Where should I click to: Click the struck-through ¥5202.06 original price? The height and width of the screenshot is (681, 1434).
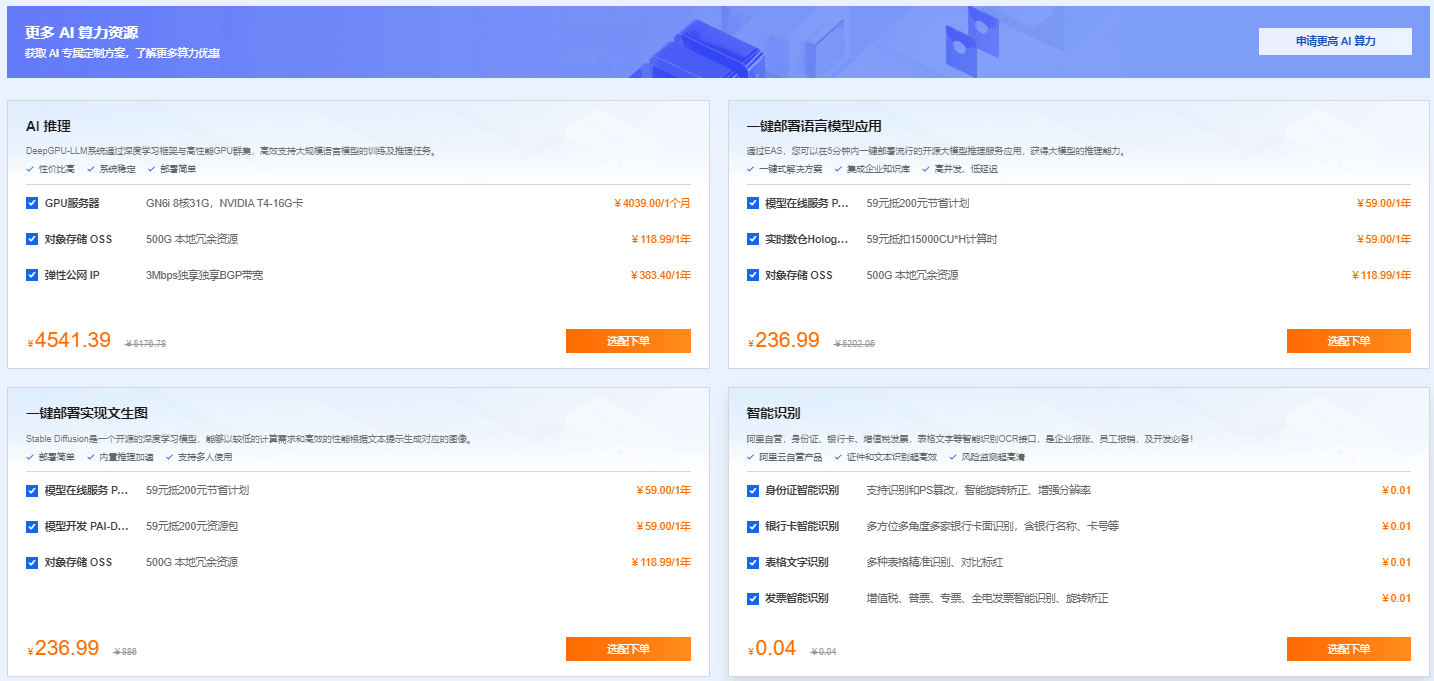pyautogui.click(x=854, y=344)
